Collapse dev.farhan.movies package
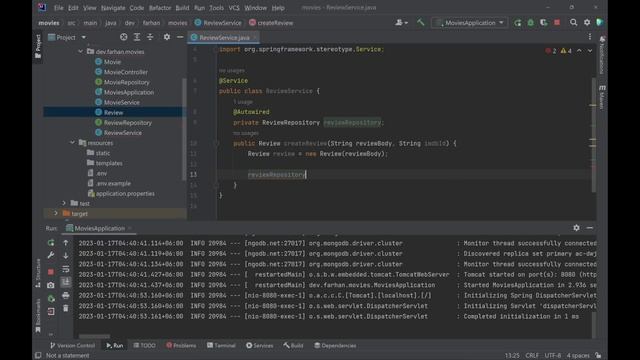Image resolution: width=640 pixels, height=360 pixels. click(80, 52)
